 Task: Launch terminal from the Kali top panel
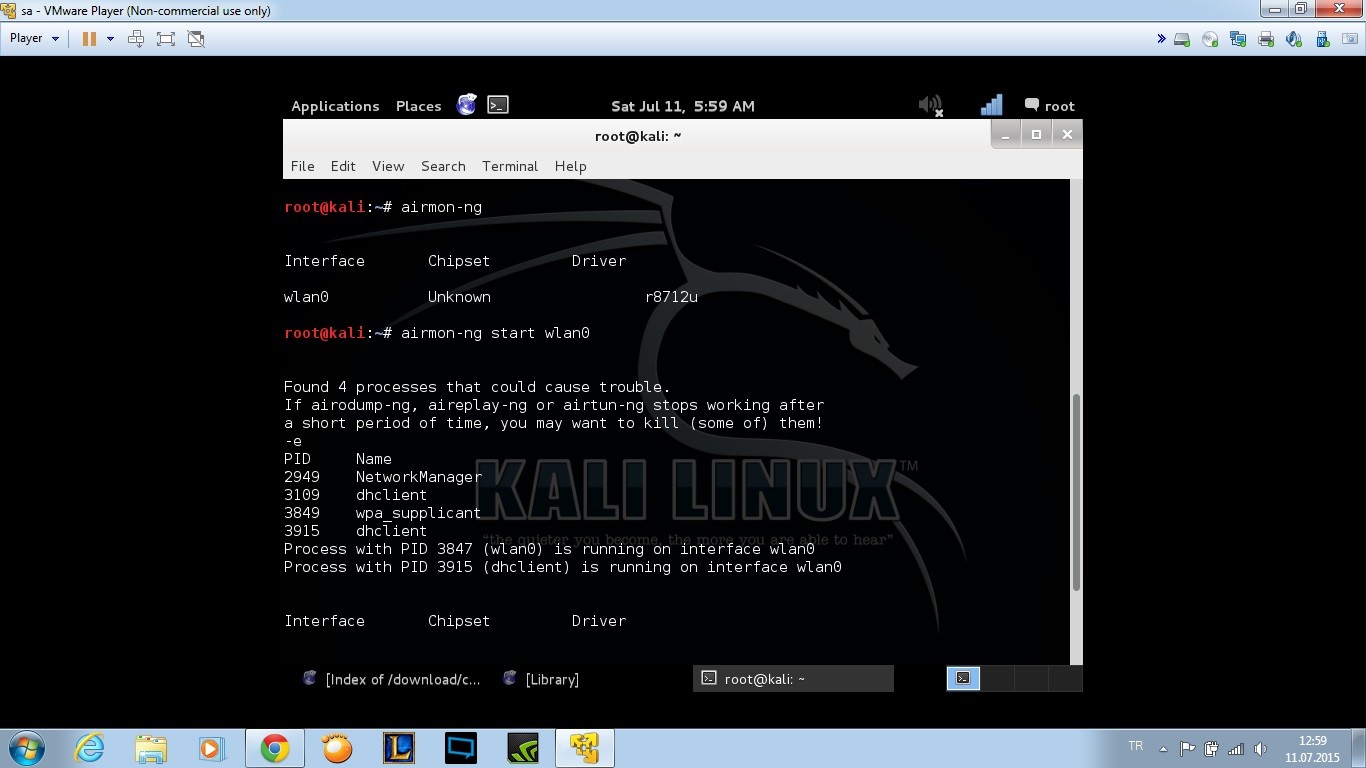[498, 105]
